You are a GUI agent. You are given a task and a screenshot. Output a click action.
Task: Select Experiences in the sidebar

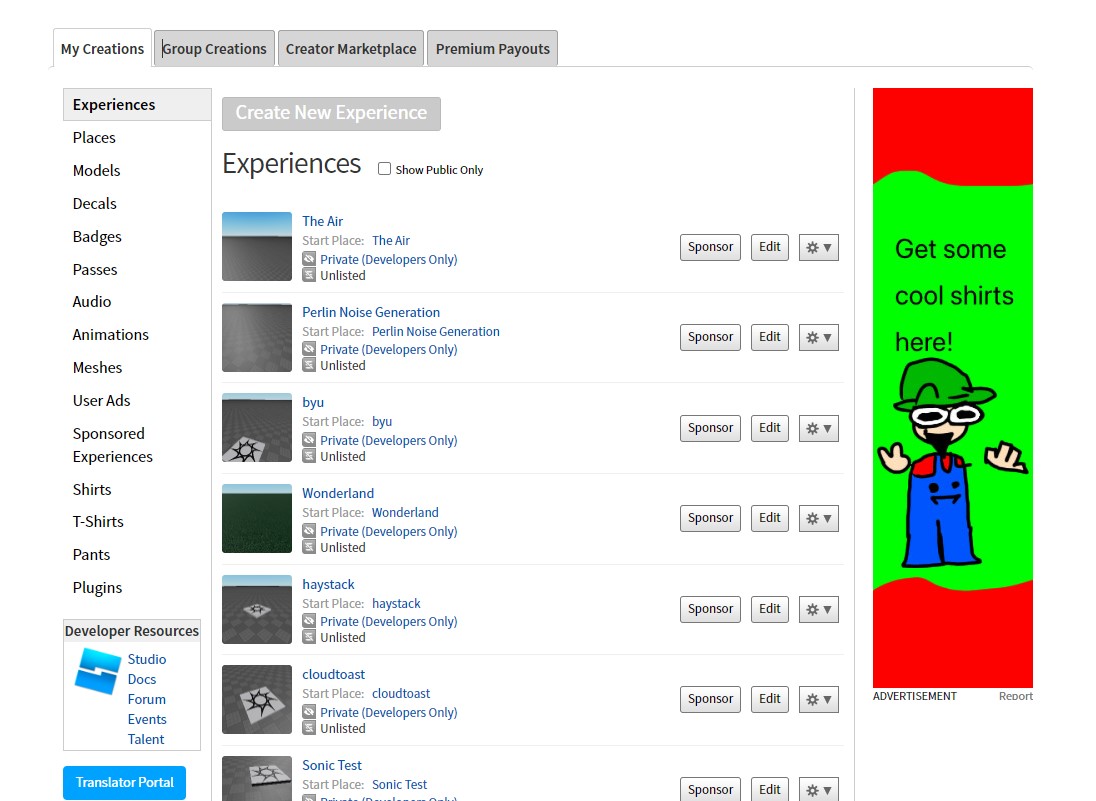137,104
